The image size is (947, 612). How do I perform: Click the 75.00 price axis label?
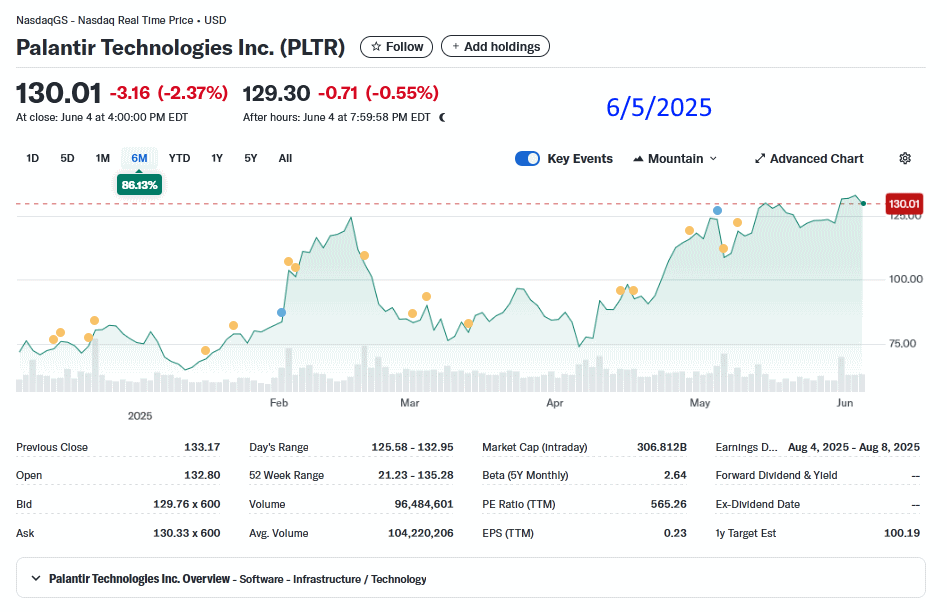click(902, 343)
